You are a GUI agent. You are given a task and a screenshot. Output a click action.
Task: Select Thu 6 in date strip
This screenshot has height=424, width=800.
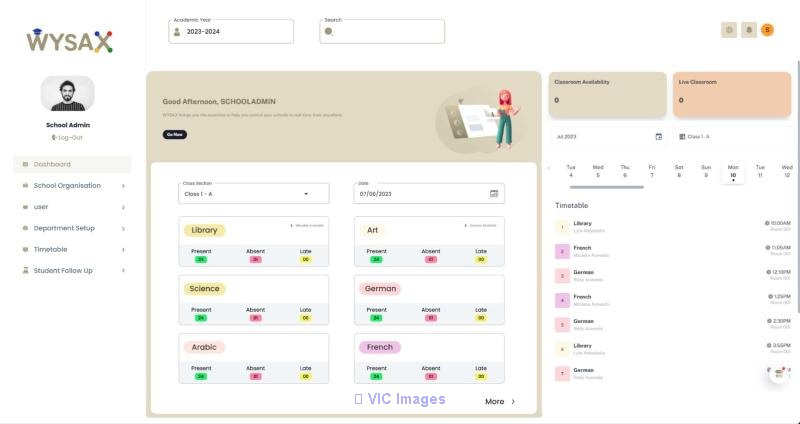click(x=625, y=171)
